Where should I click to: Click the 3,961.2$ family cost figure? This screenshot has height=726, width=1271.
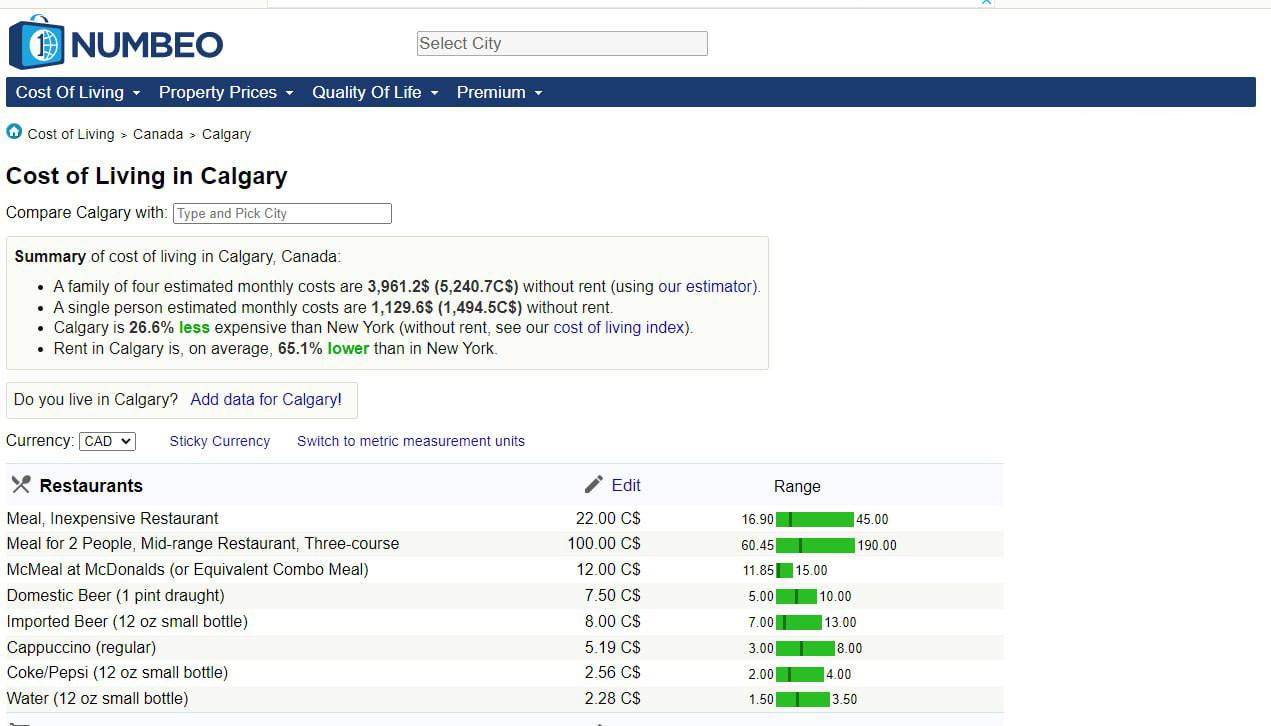coord(399,286)
